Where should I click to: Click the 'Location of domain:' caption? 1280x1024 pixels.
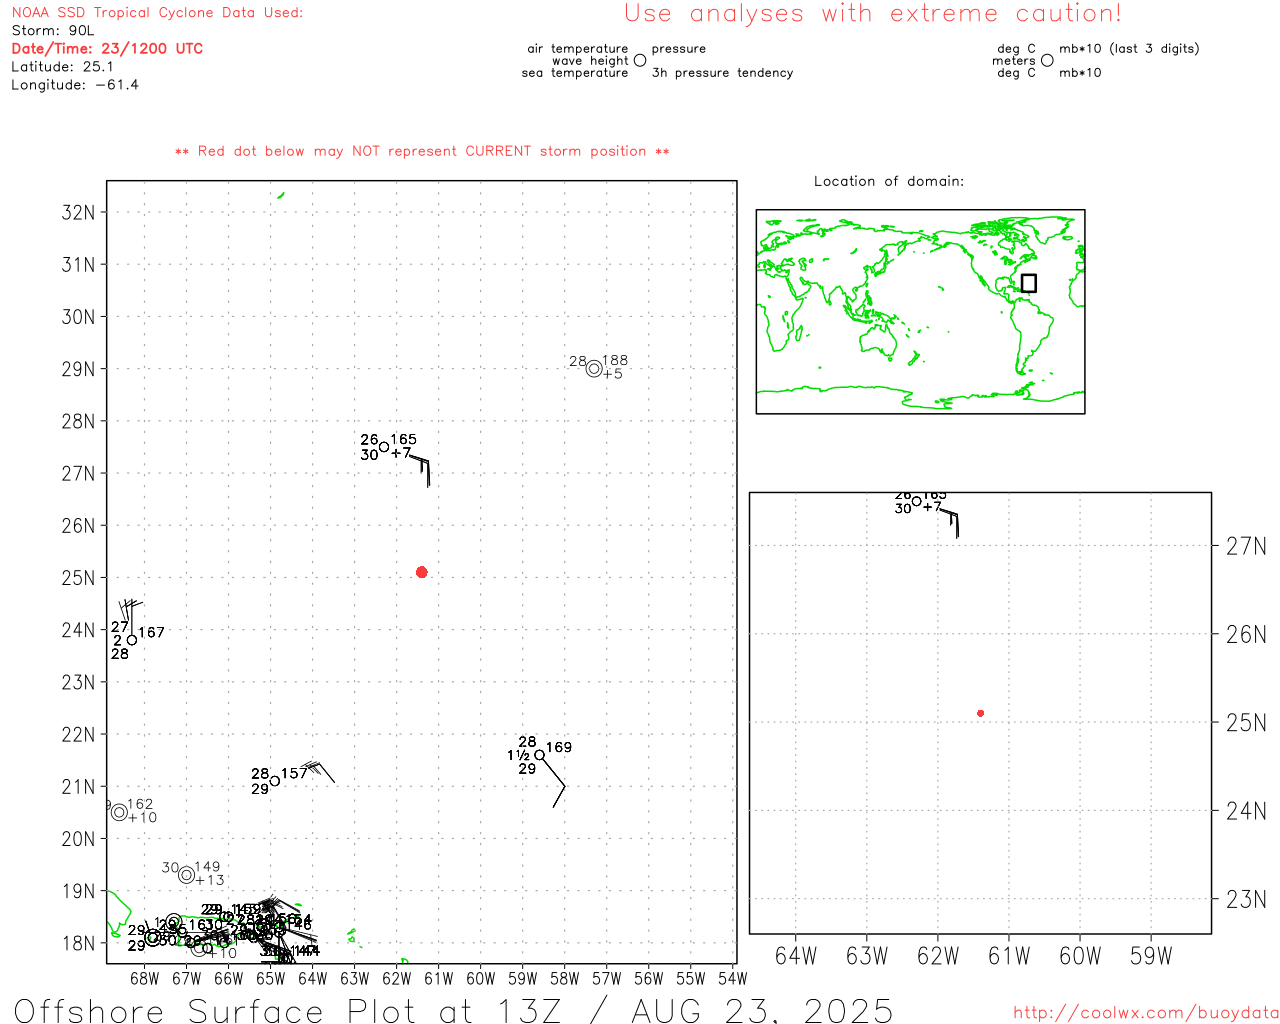coord(889,181)
